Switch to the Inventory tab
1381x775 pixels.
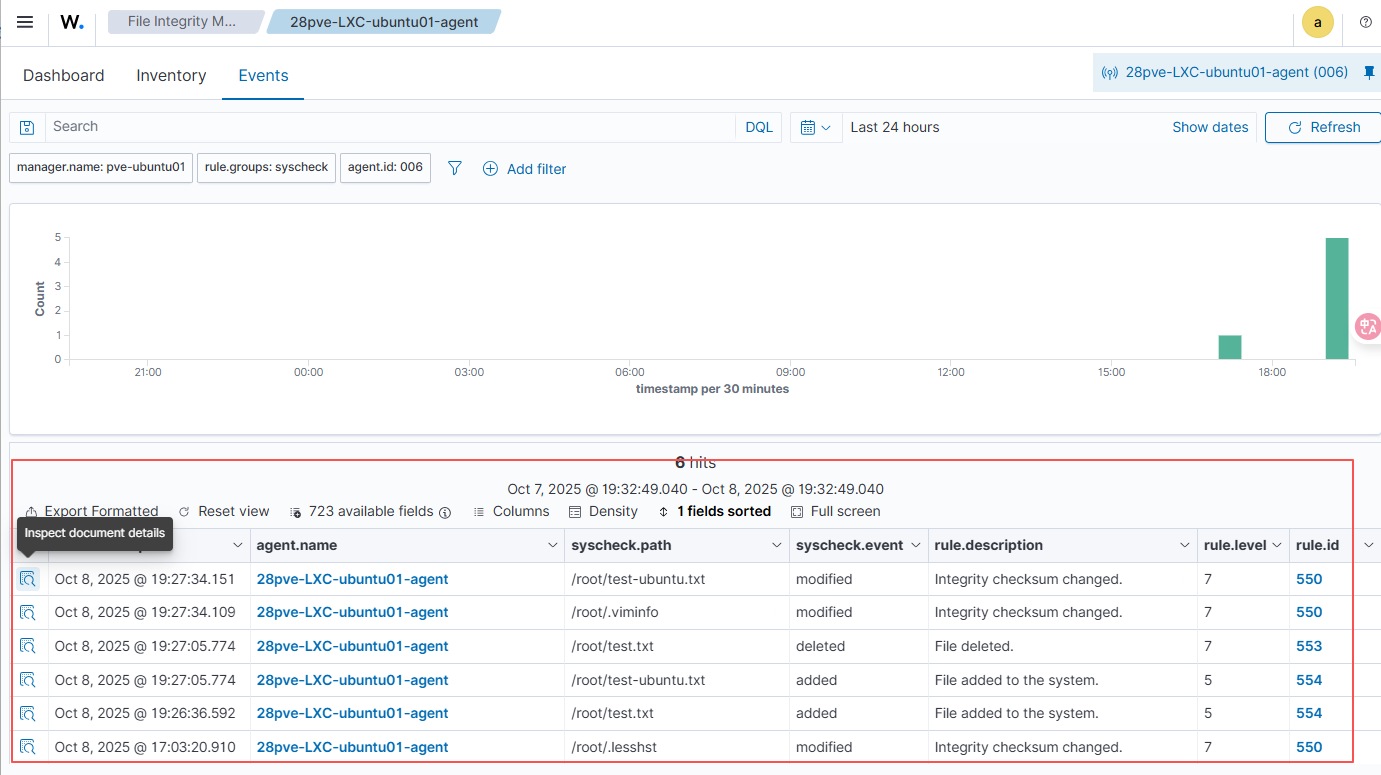click(171, 75)
